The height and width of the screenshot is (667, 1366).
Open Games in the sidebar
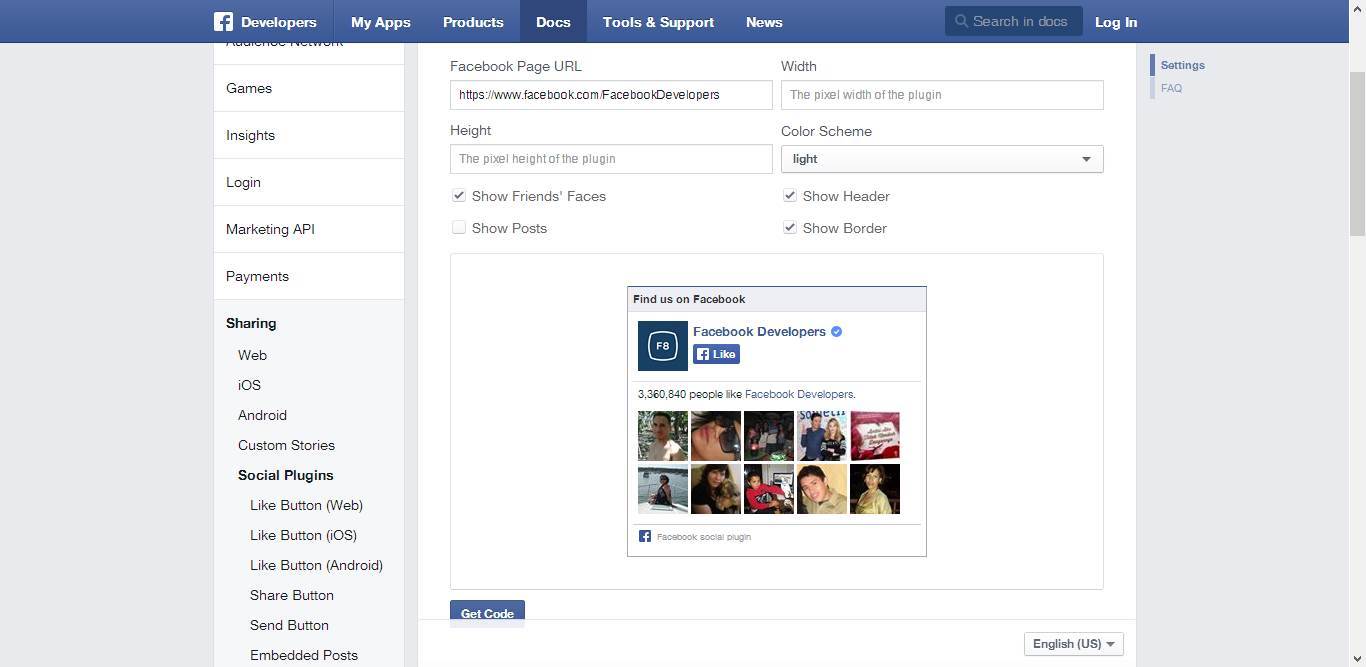point(309,88)
